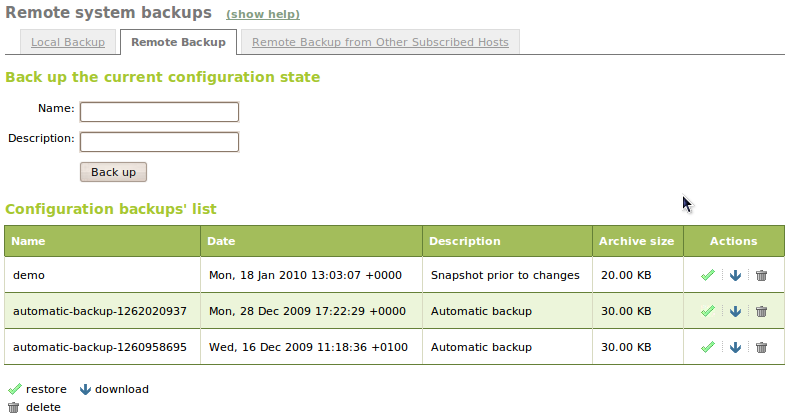Delete automatic-backup-1260958695 entry
Viewport: 797px width, 420px height.
tap(761, 347)
